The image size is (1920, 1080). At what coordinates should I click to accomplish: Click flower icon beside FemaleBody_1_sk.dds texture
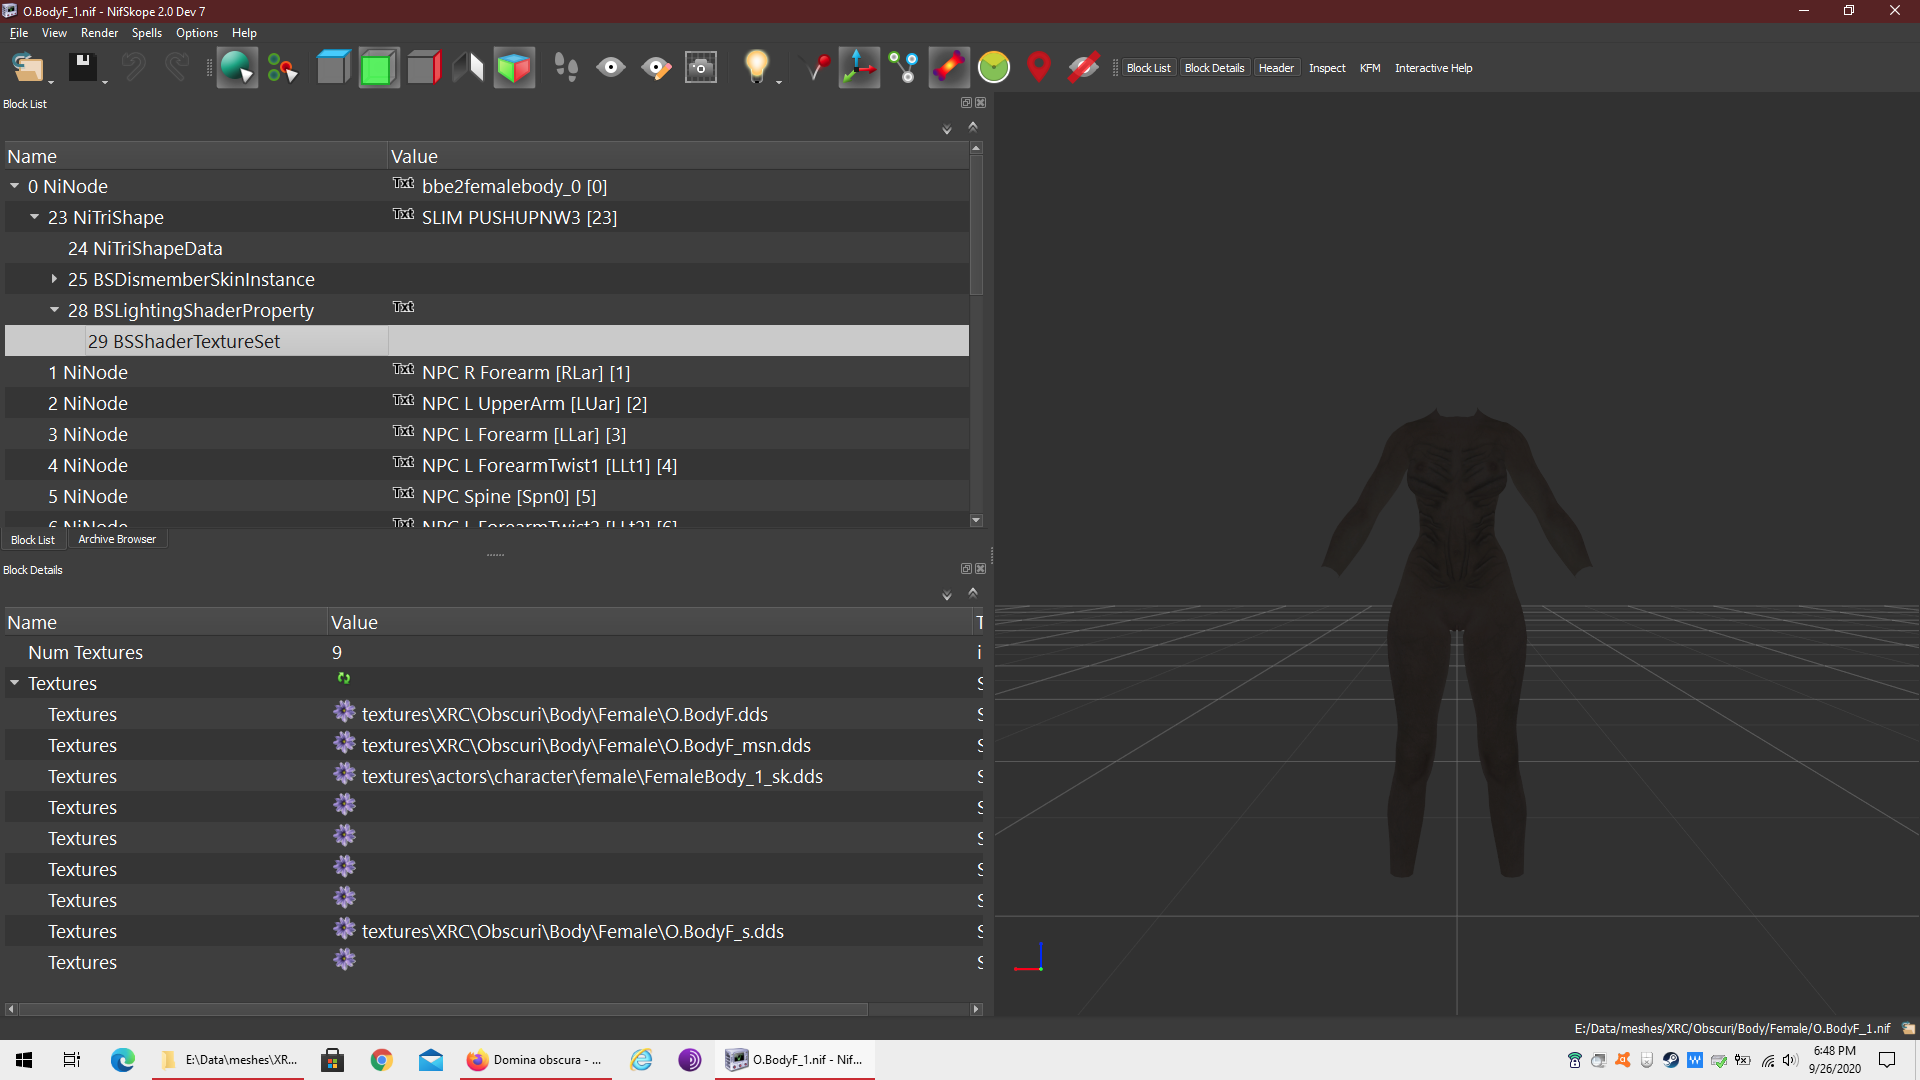click(x=345, y=774)
